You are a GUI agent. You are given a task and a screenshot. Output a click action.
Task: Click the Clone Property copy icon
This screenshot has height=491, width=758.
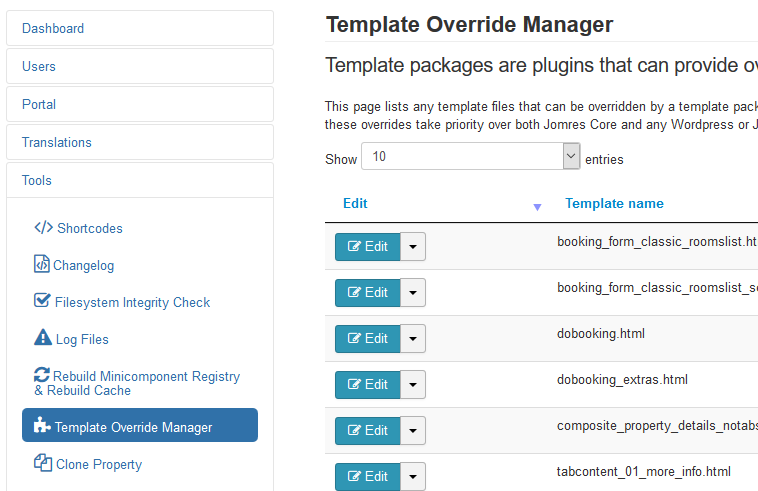pyautogui.click(x=43, y=462)
